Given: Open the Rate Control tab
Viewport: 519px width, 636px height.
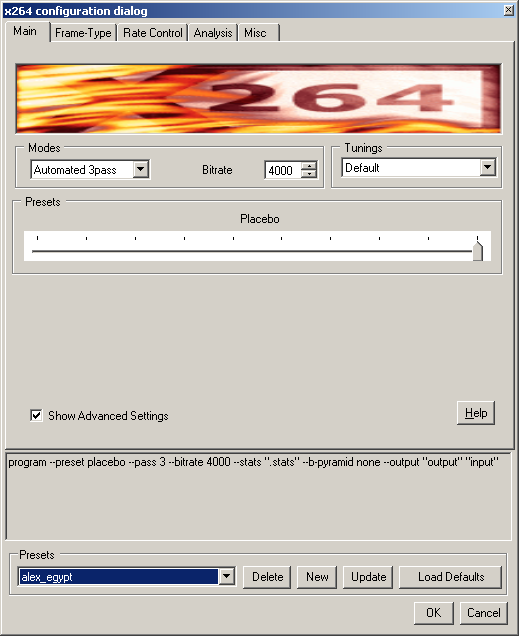Looking at the screenshot, I should point(153,33).
